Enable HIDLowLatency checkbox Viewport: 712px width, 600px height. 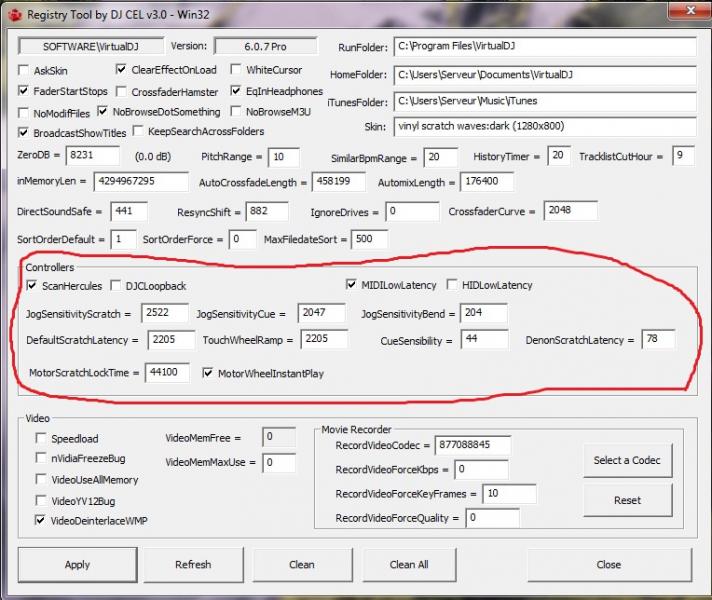[x=452, y=284]
